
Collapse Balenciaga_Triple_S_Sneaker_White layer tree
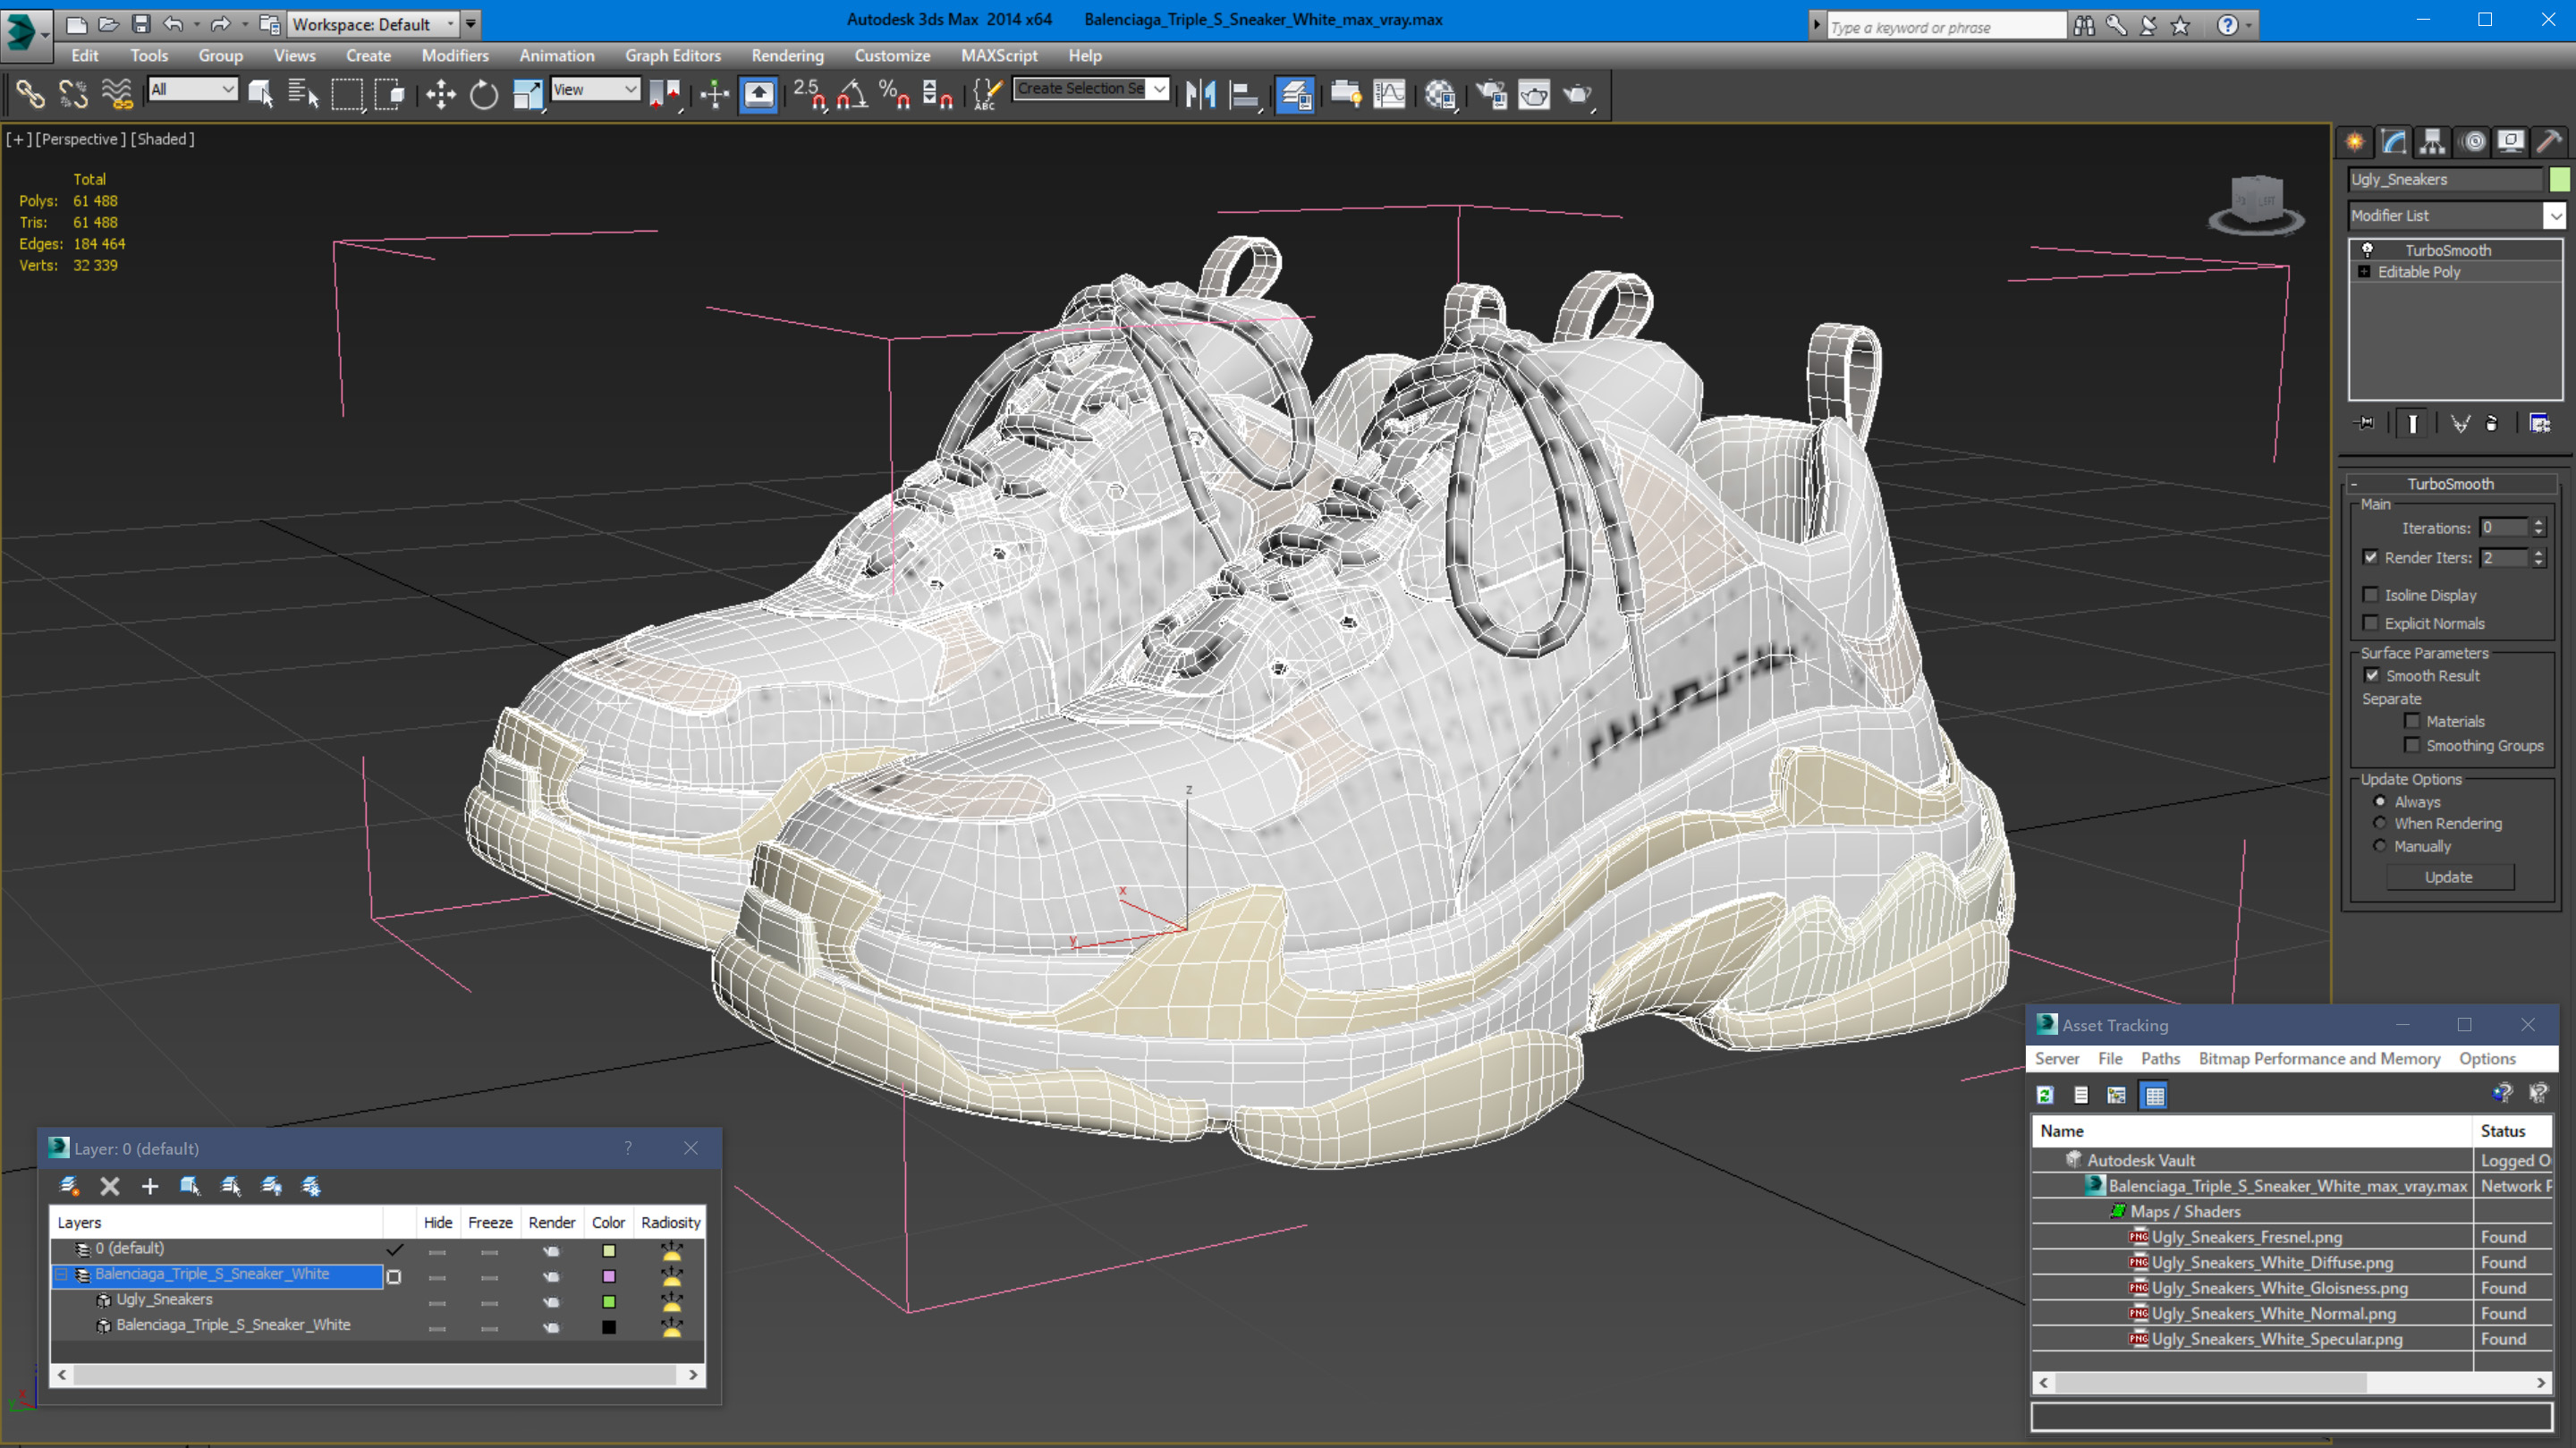point(62,1274)
